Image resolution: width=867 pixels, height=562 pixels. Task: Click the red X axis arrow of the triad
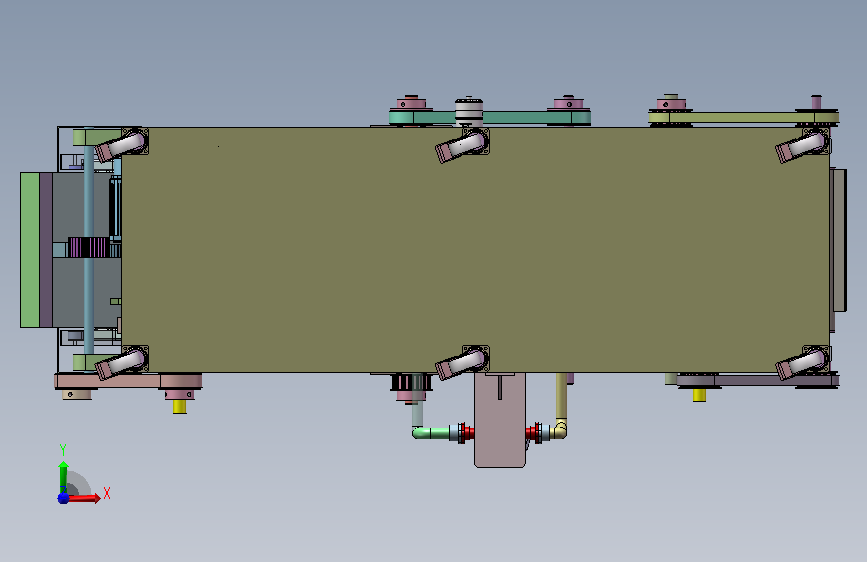[x=84, y=498]
